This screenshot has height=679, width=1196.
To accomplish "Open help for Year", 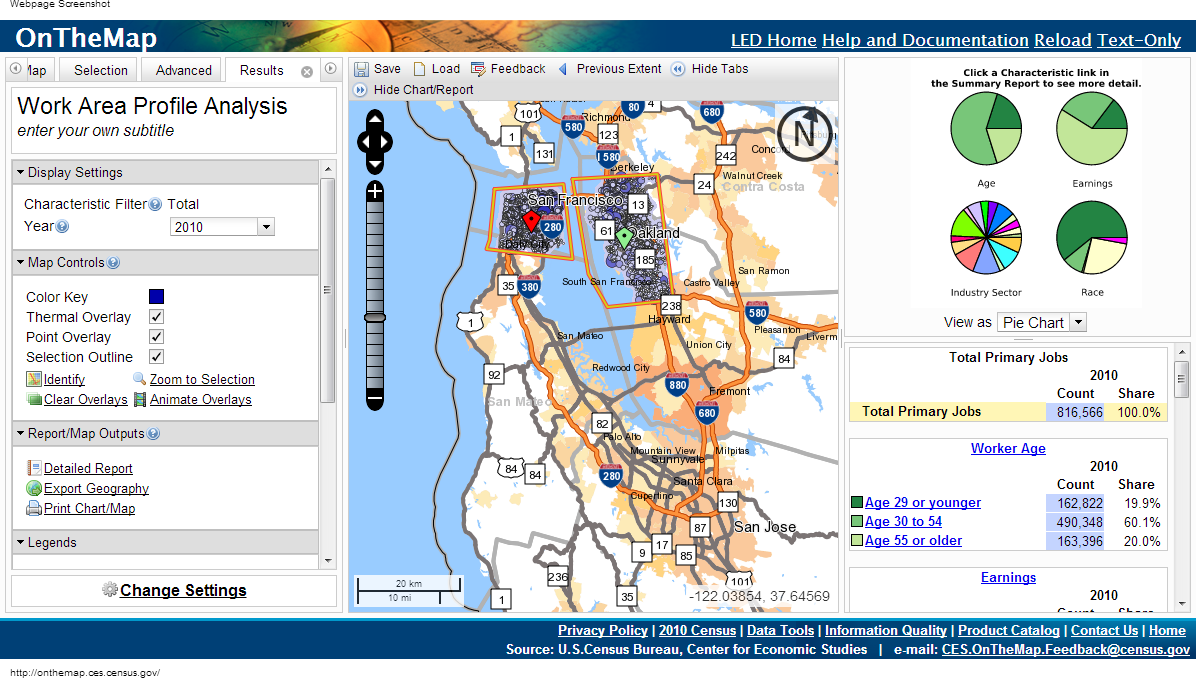I will click(x=63, y=227).
